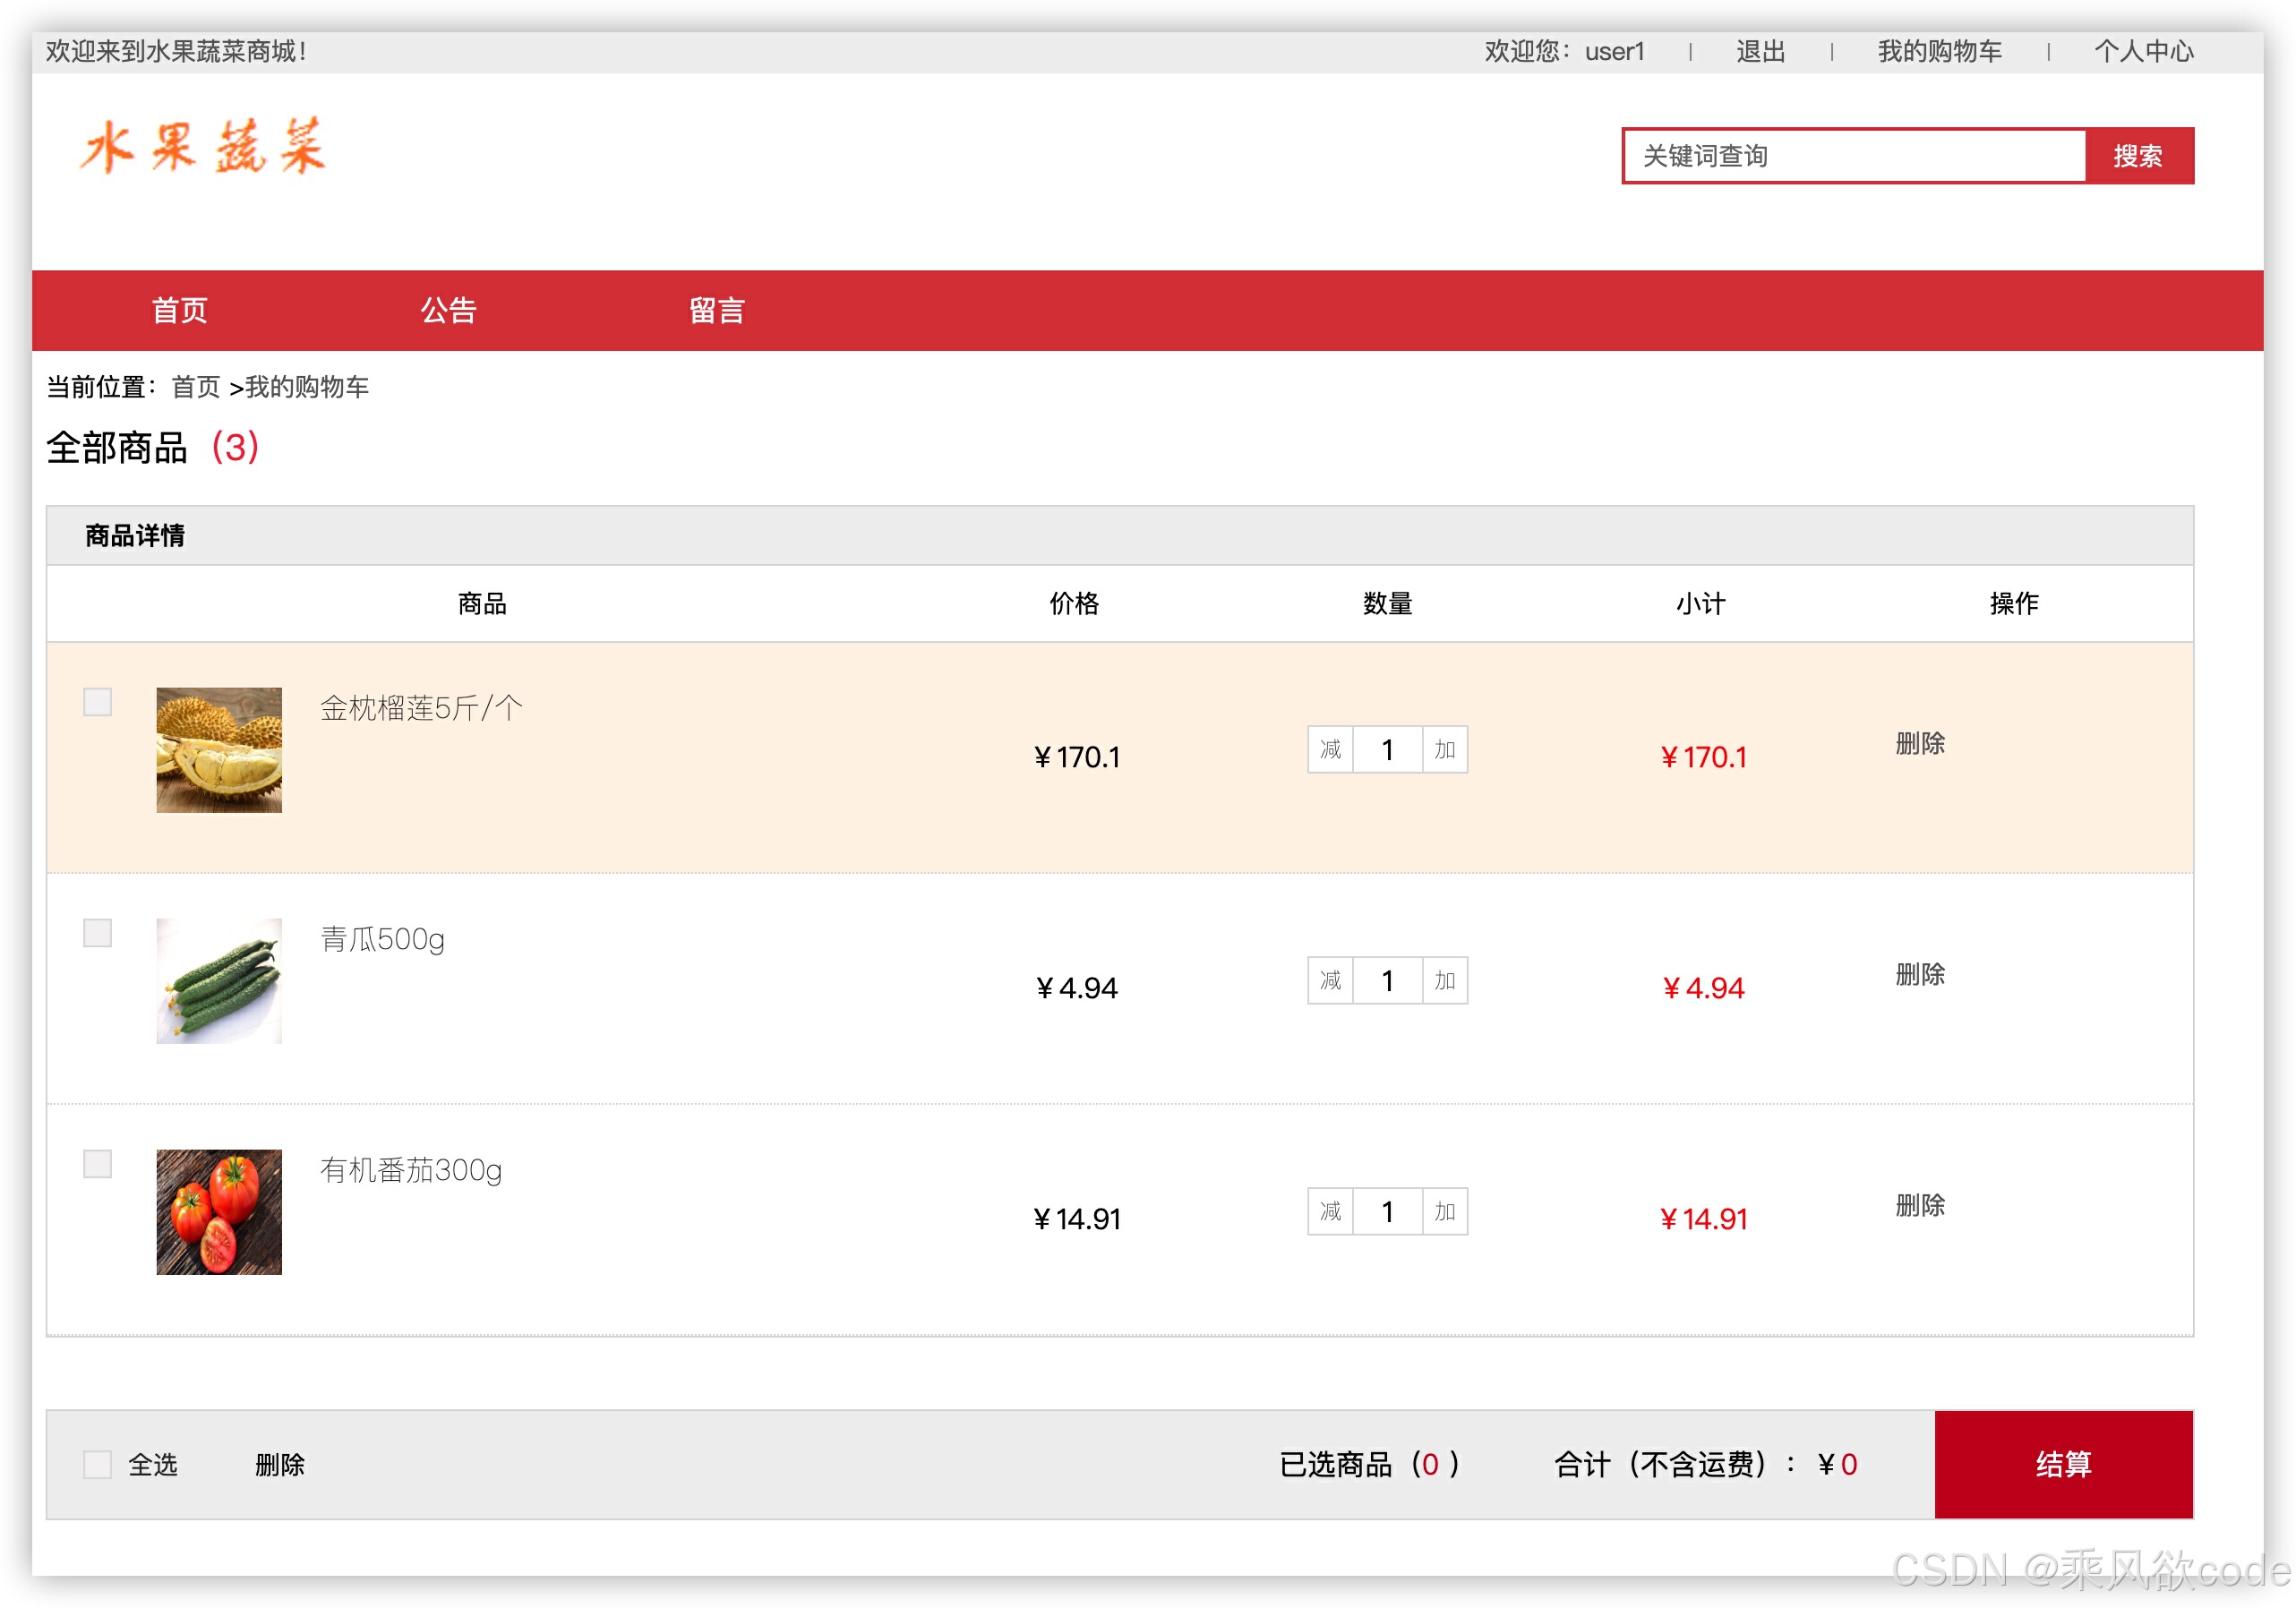Click the 结算 checkout button

2063,1464
